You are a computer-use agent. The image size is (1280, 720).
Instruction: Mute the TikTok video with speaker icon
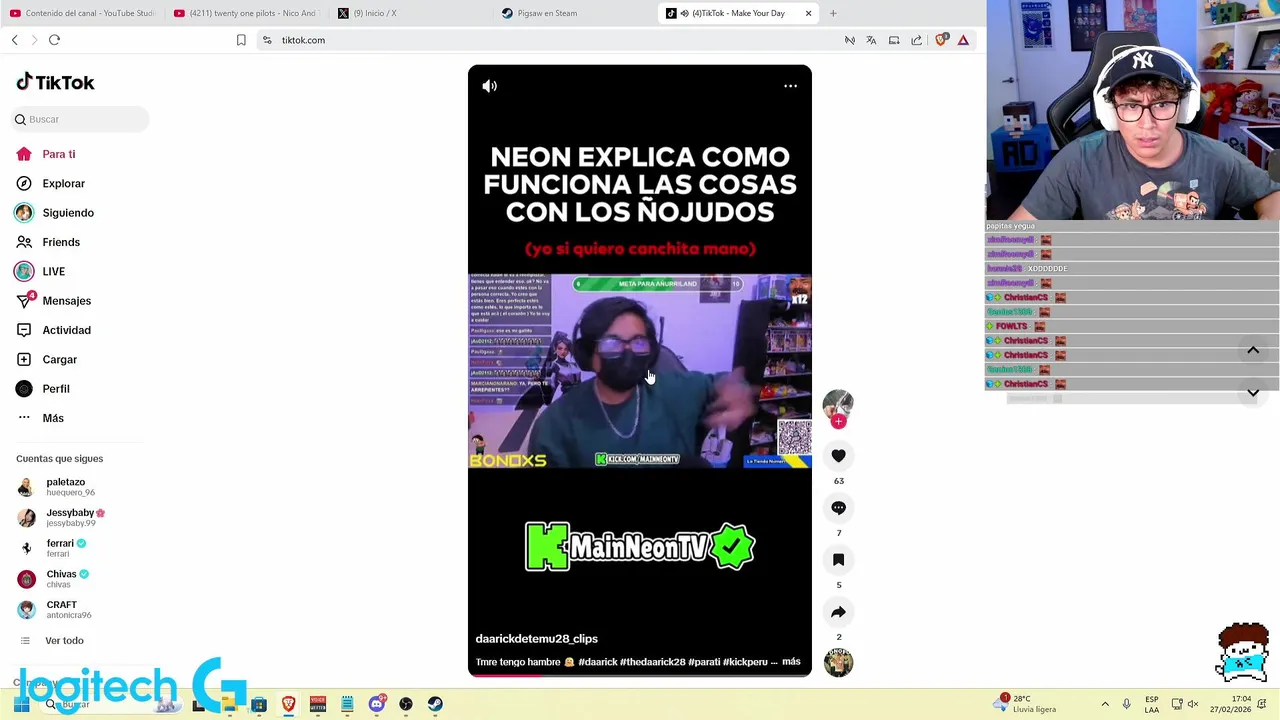(x=489, y=86)
